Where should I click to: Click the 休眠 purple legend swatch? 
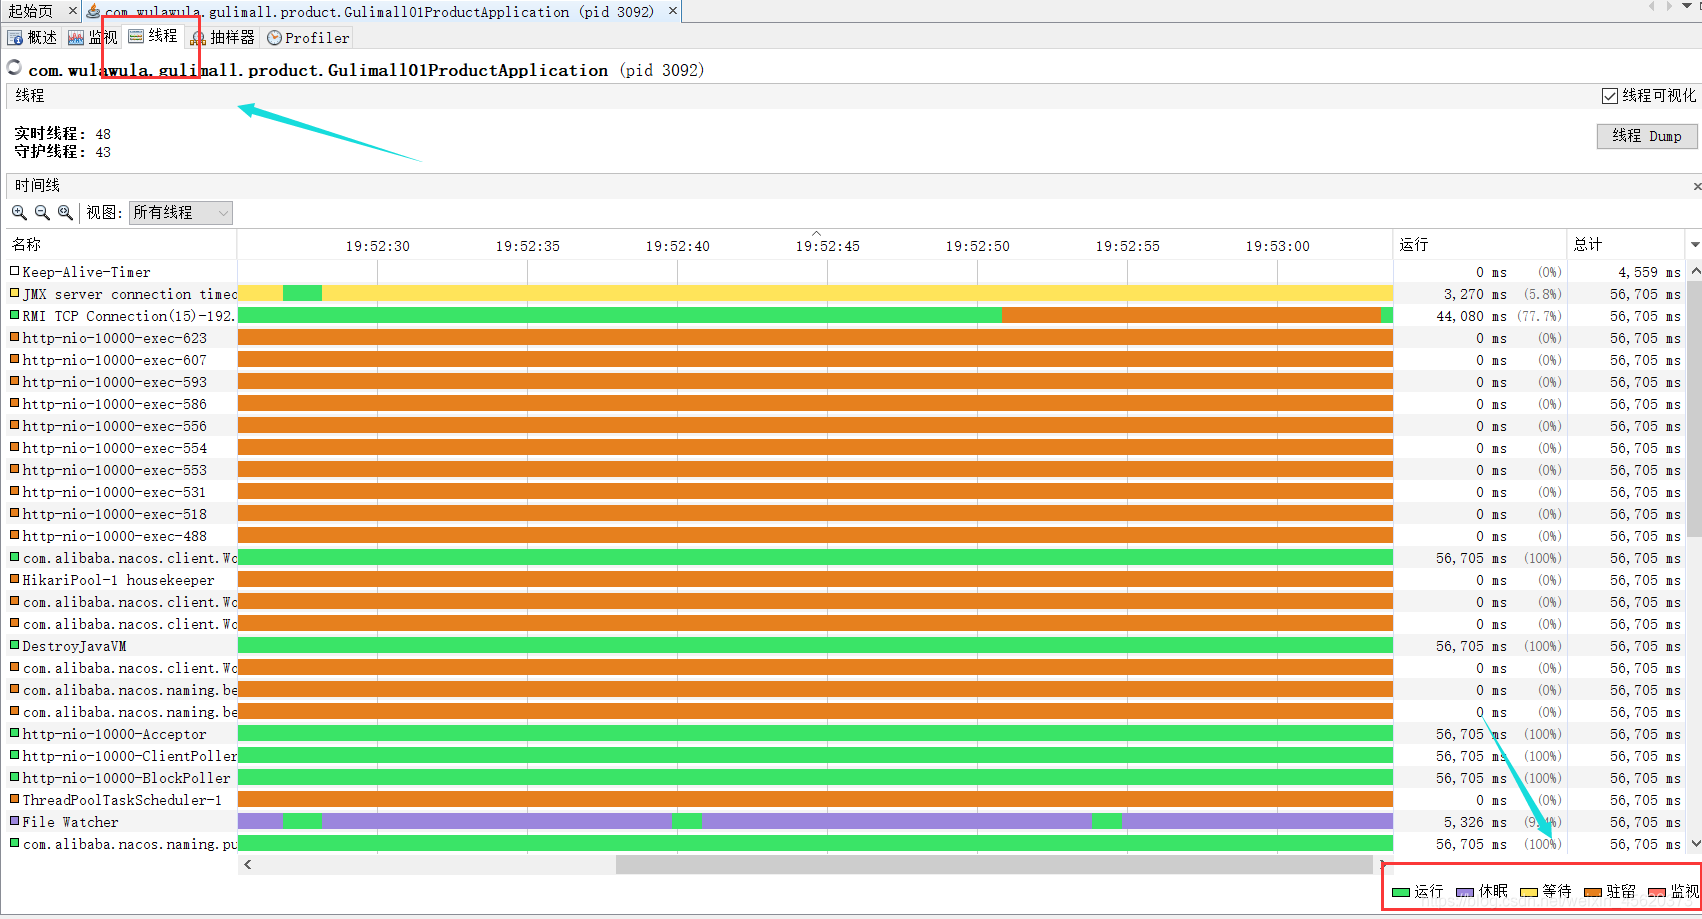[x=1465, y=892]
